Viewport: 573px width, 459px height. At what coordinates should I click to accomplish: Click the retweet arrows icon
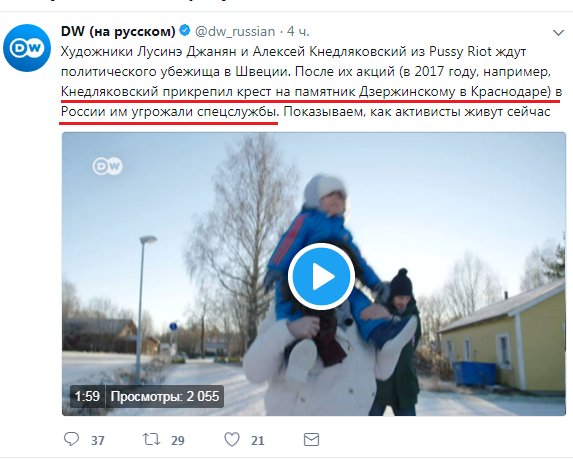click(x=151, y=439)
